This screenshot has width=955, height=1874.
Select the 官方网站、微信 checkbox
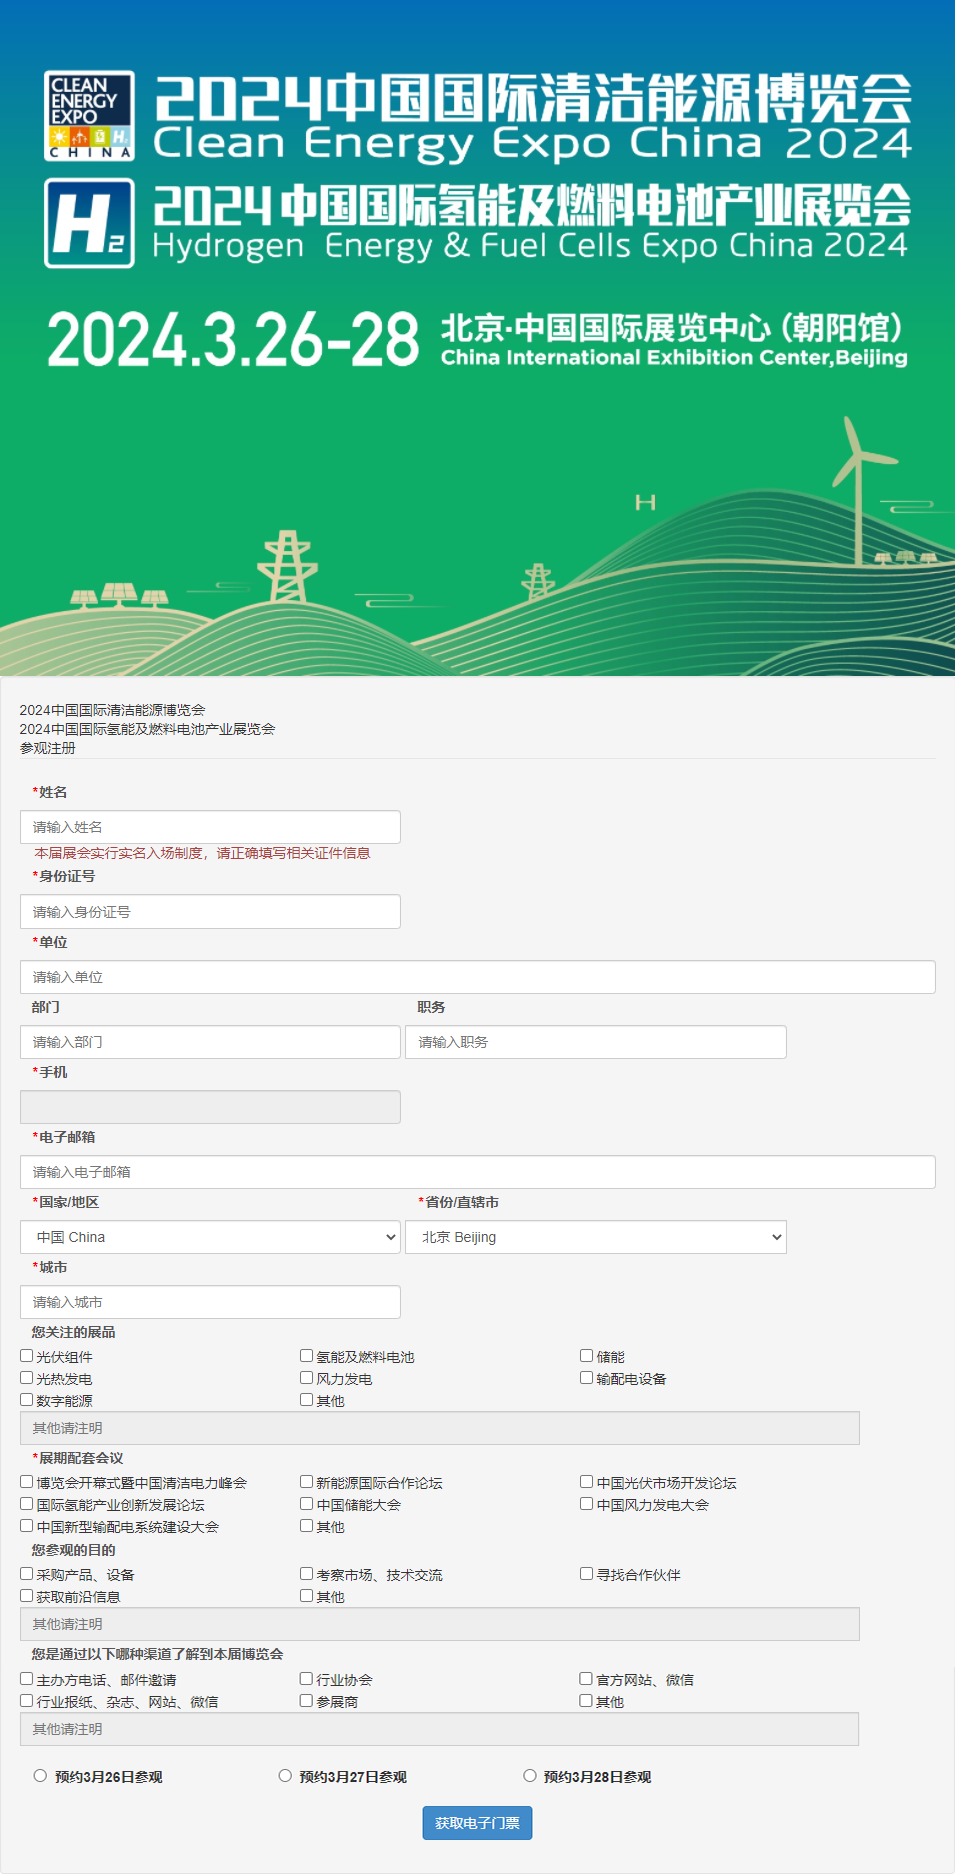(x=587, y=1679)
